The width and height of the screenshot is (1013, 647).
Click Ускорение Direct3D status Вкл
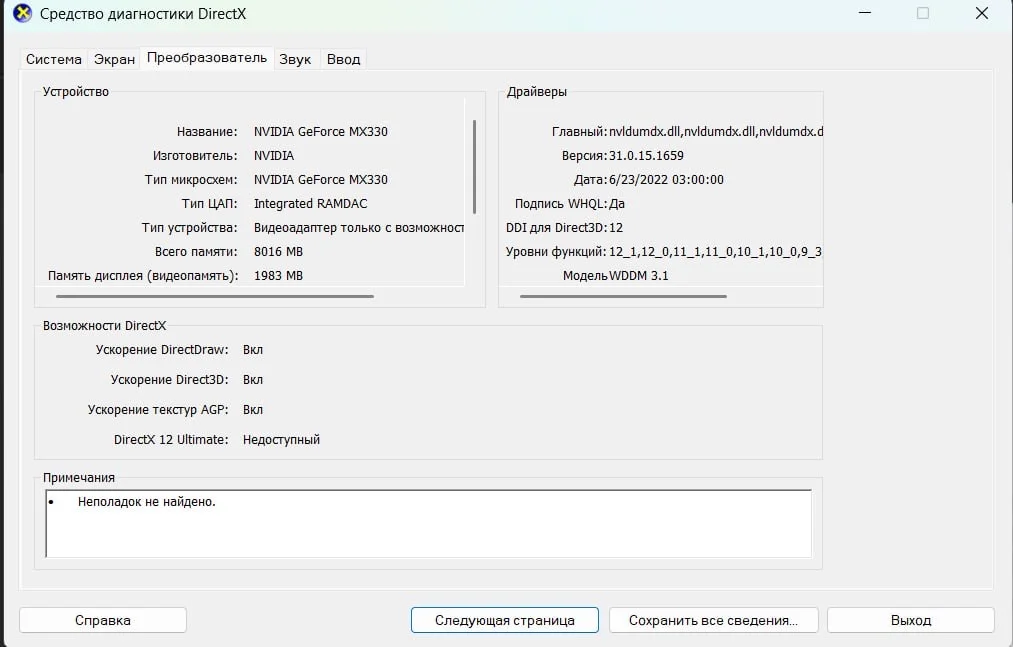click(253, 379)
